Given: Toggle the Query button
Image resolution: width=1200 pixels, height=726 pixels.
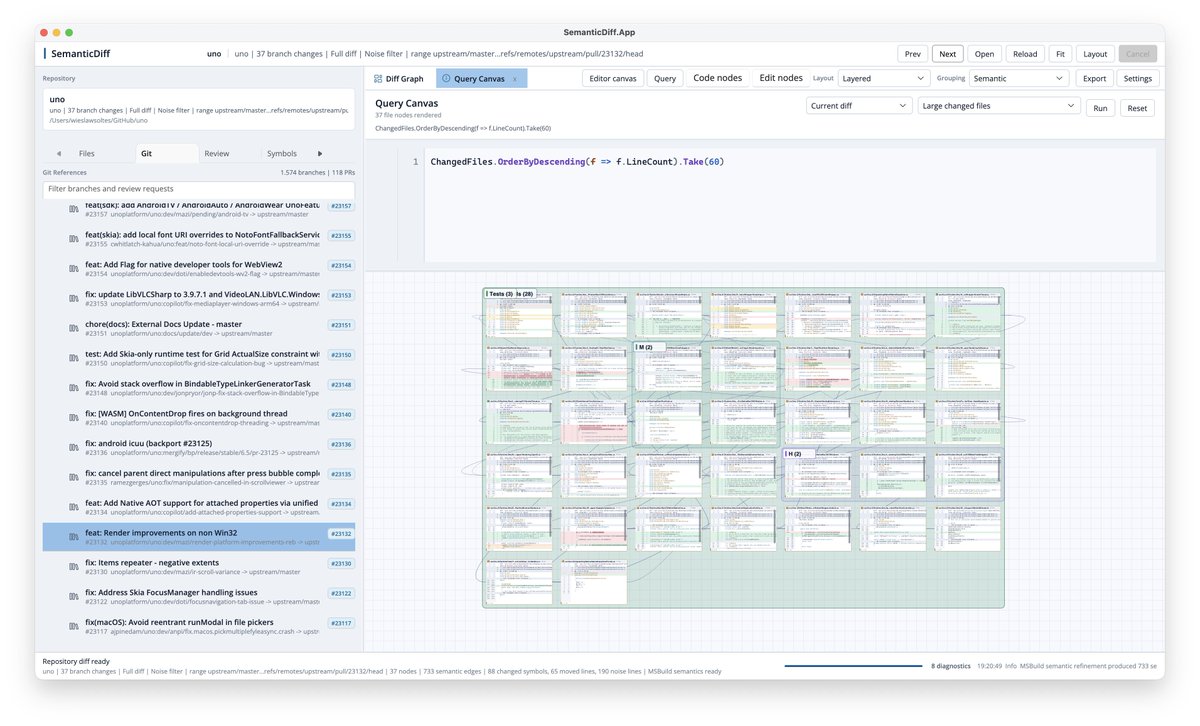Looking at the screenshot, I should point(664,78).
